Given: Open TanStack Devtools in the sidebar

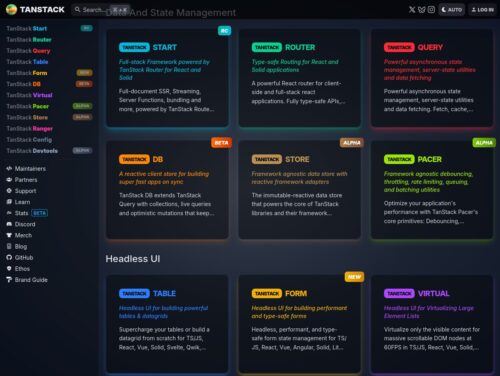Looking at the screenshot, I should click(49, 151).
